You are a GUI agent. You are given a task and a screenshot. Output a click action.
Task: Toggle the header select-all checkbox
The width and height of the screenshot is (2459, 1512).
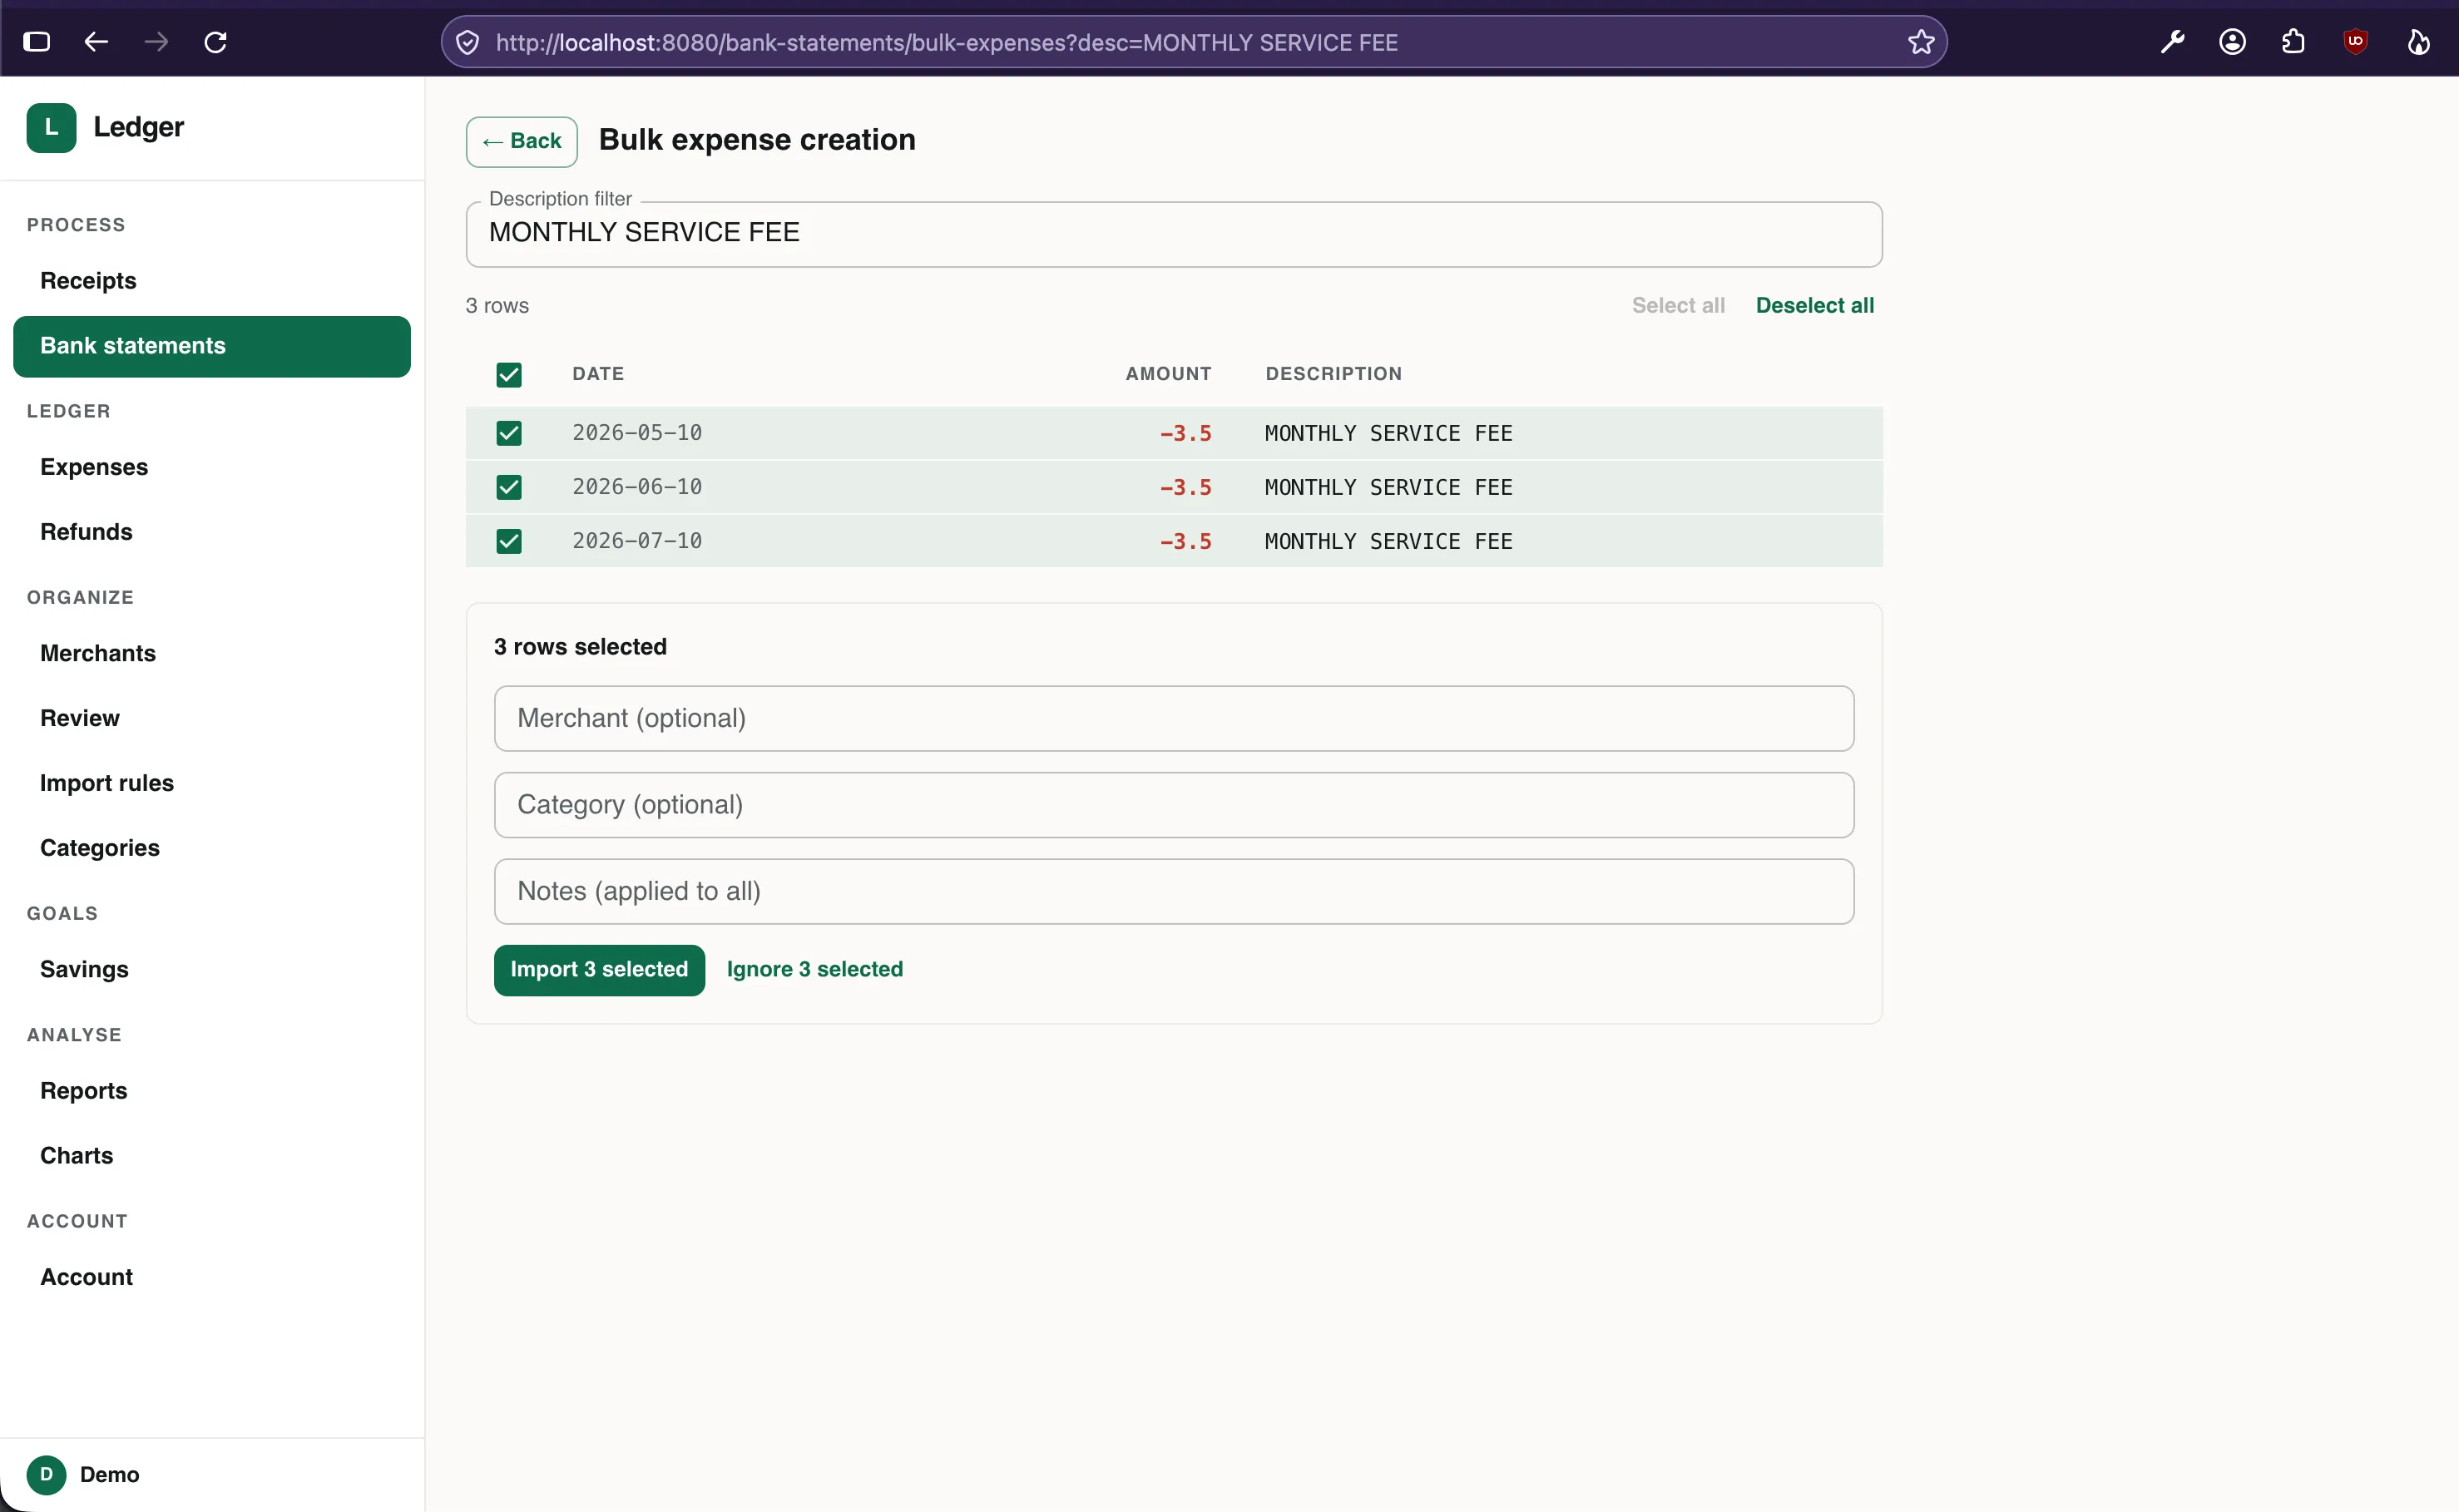pos(509,375)
